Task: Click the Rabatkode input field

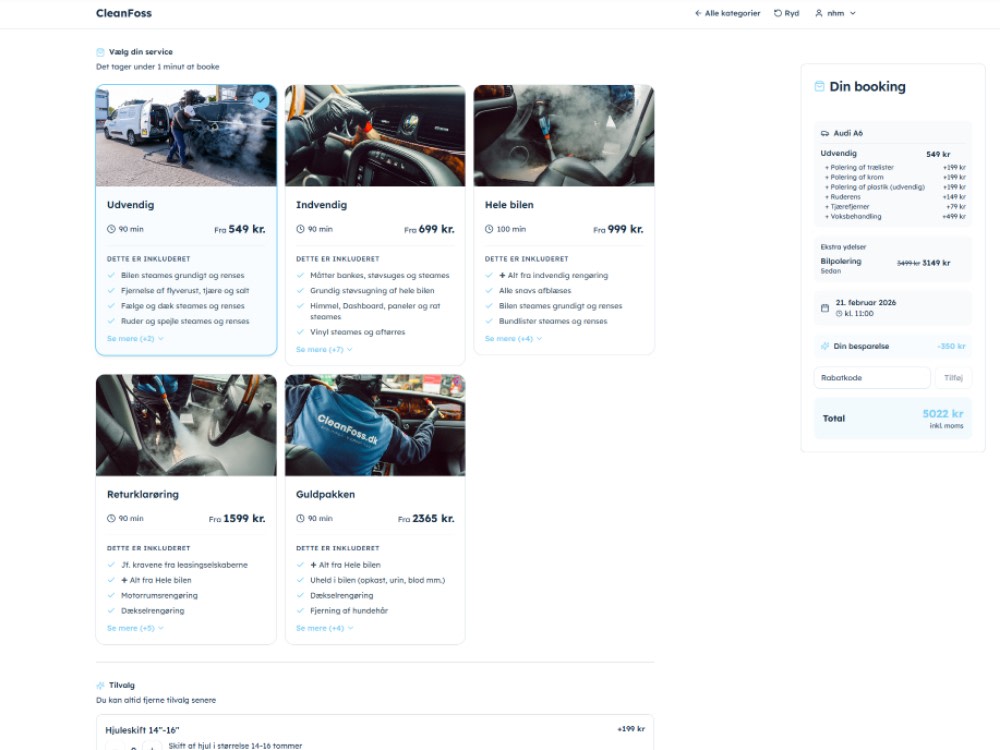Action: point(872,378)
